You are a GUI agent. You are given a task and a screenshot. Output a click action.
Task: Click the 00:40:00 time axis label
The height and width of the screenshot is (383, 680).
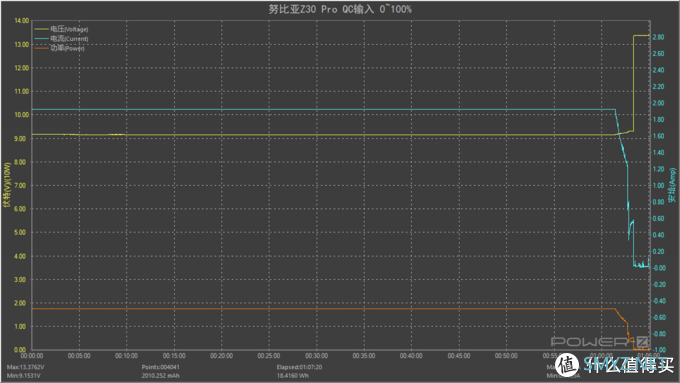pos(411,356)
